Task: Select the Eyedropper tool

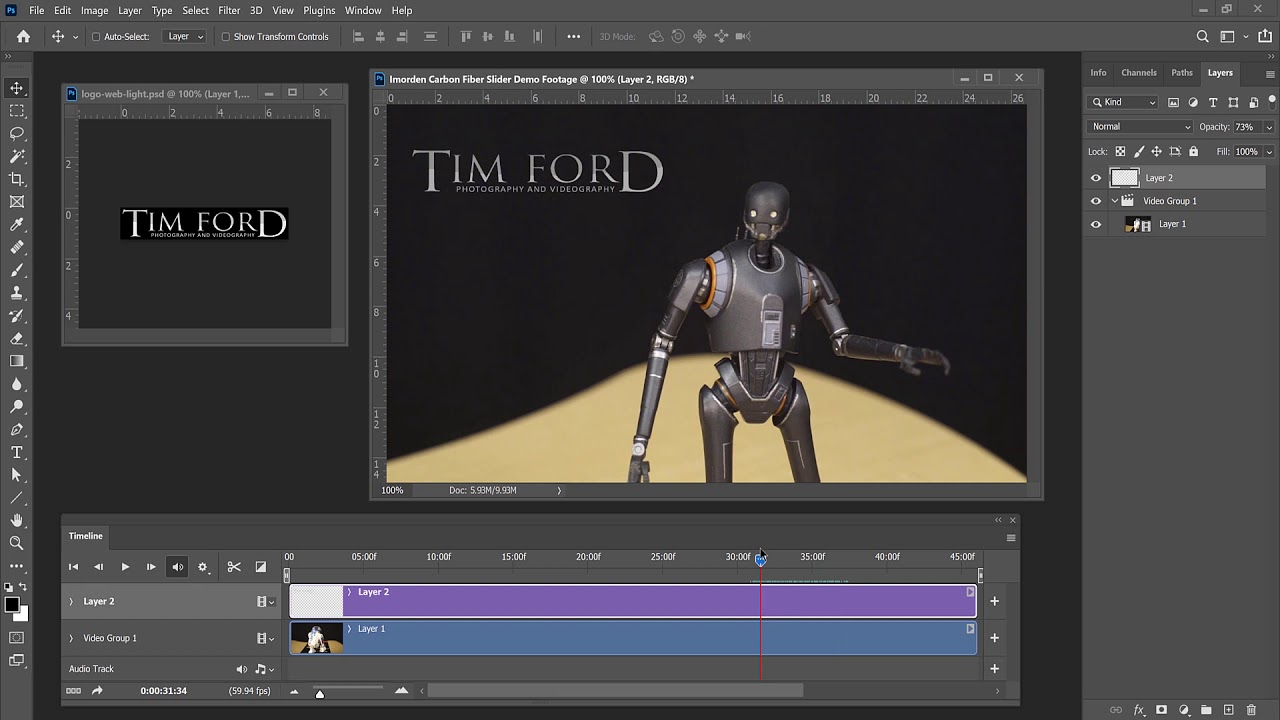Action: point(16,225)
